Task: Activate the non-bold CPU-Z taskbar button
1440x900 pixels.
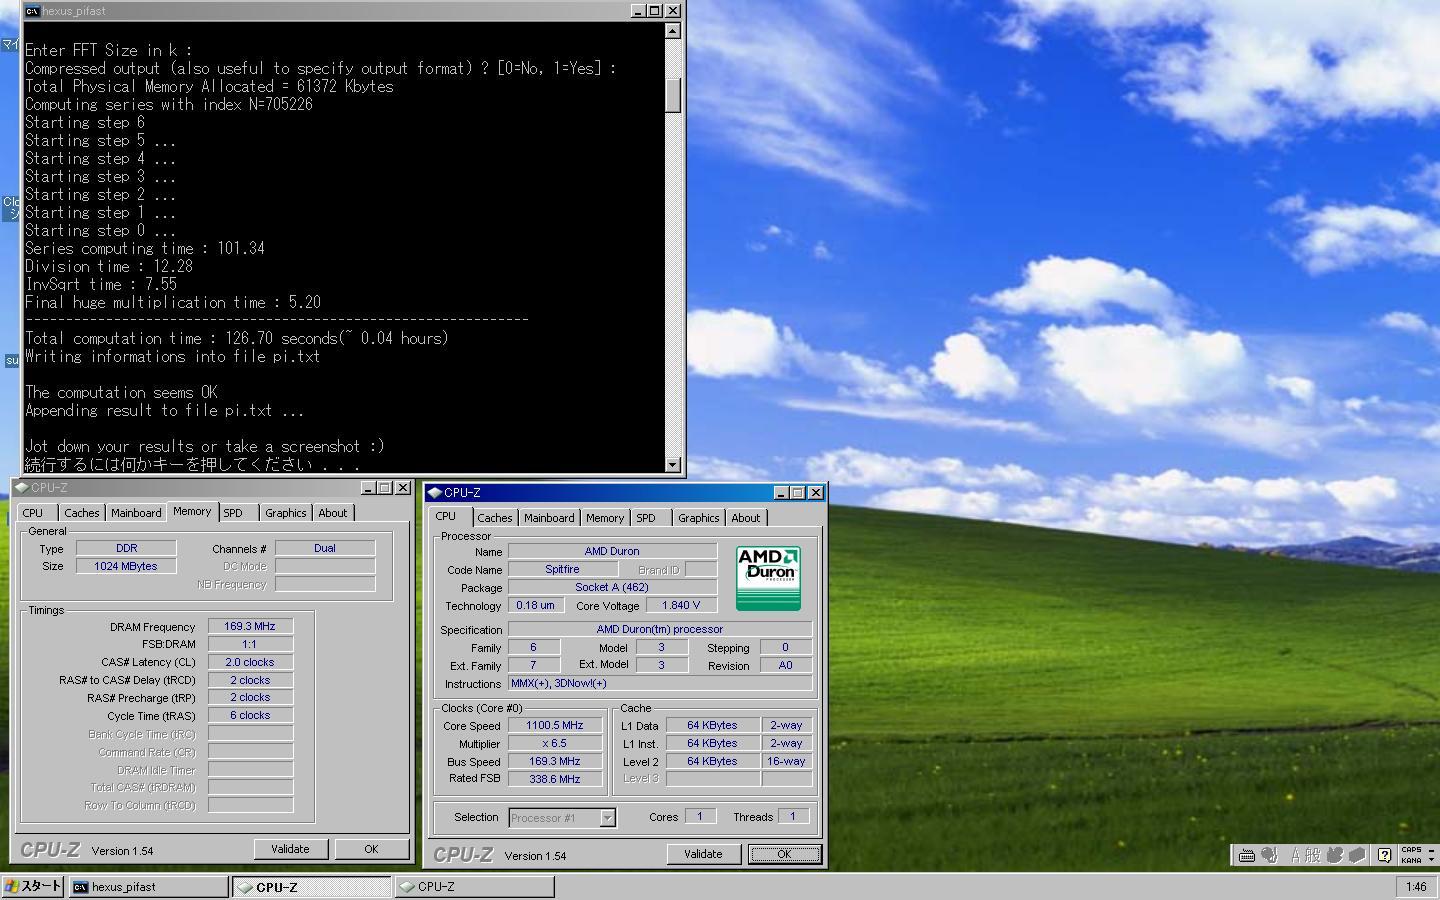Action: point(474,887)
